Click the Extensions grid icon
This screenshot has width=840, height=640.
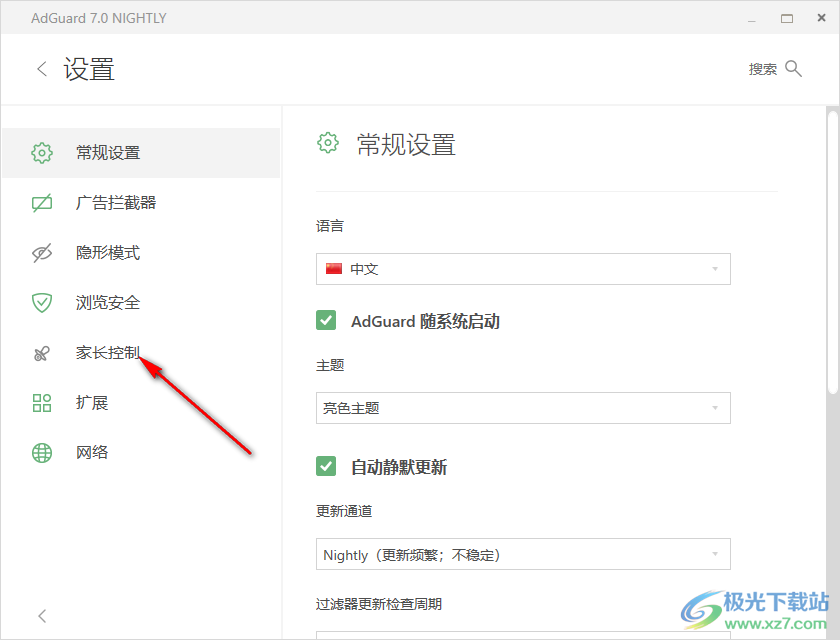42,403
